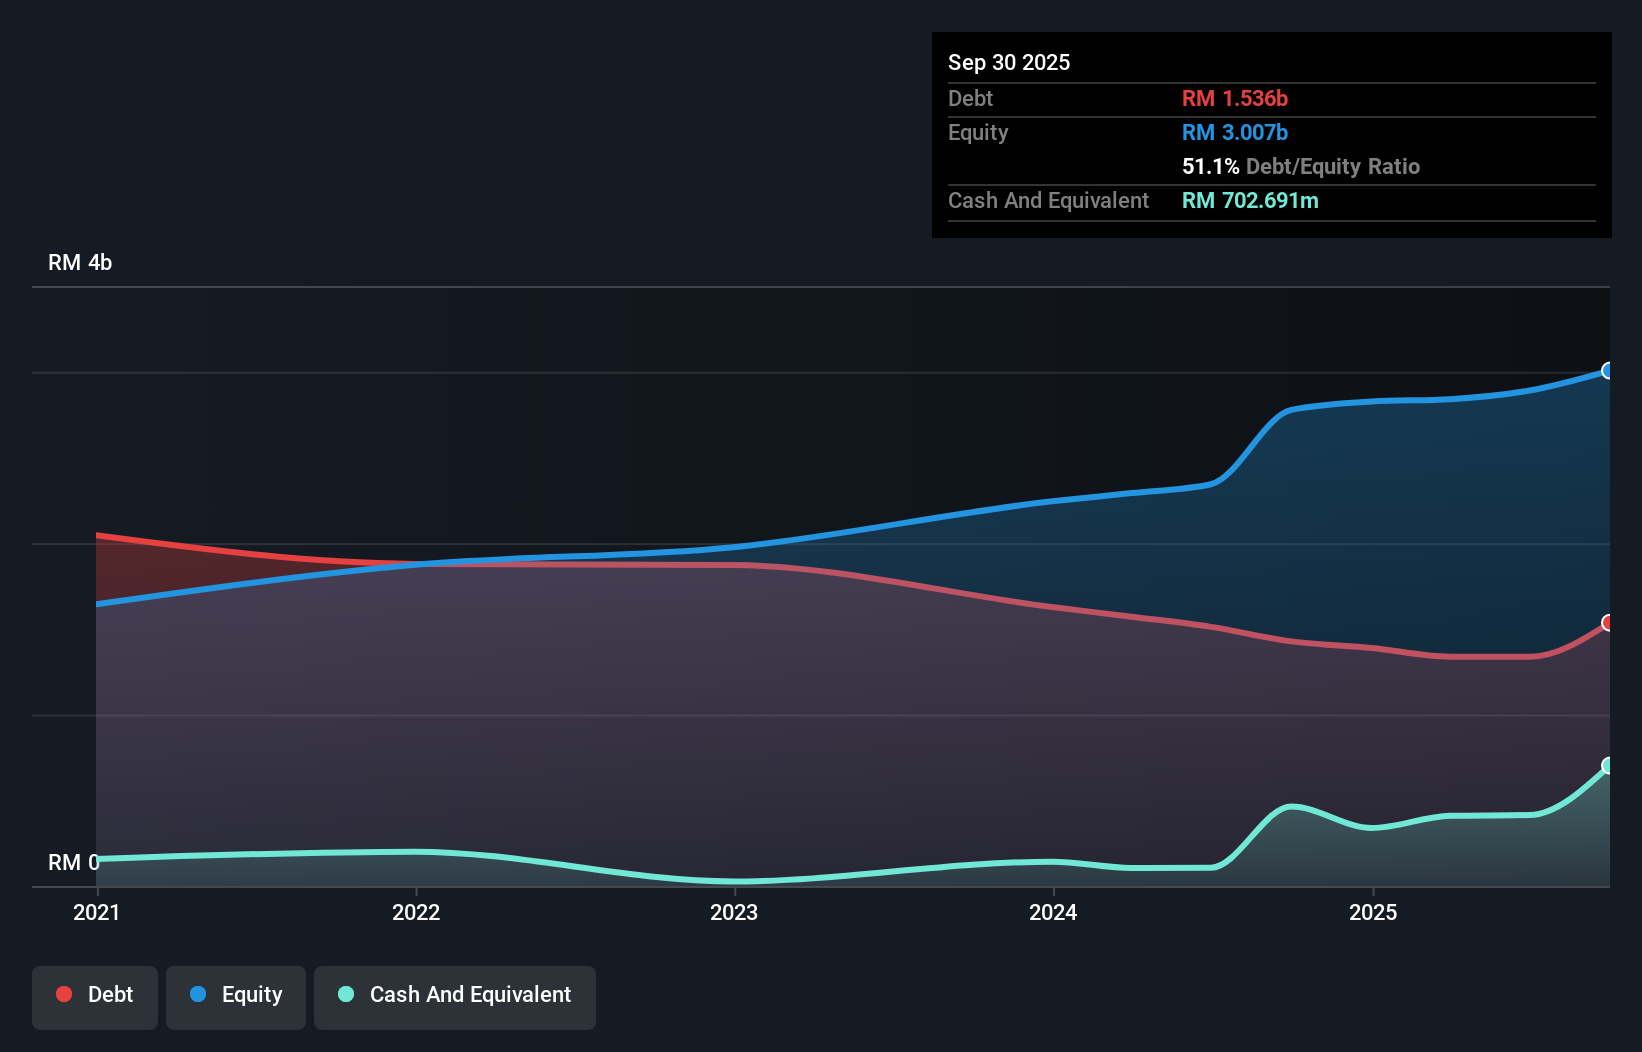Select the 2025 axis label

pyautogui.click(x=1373, y=912)
